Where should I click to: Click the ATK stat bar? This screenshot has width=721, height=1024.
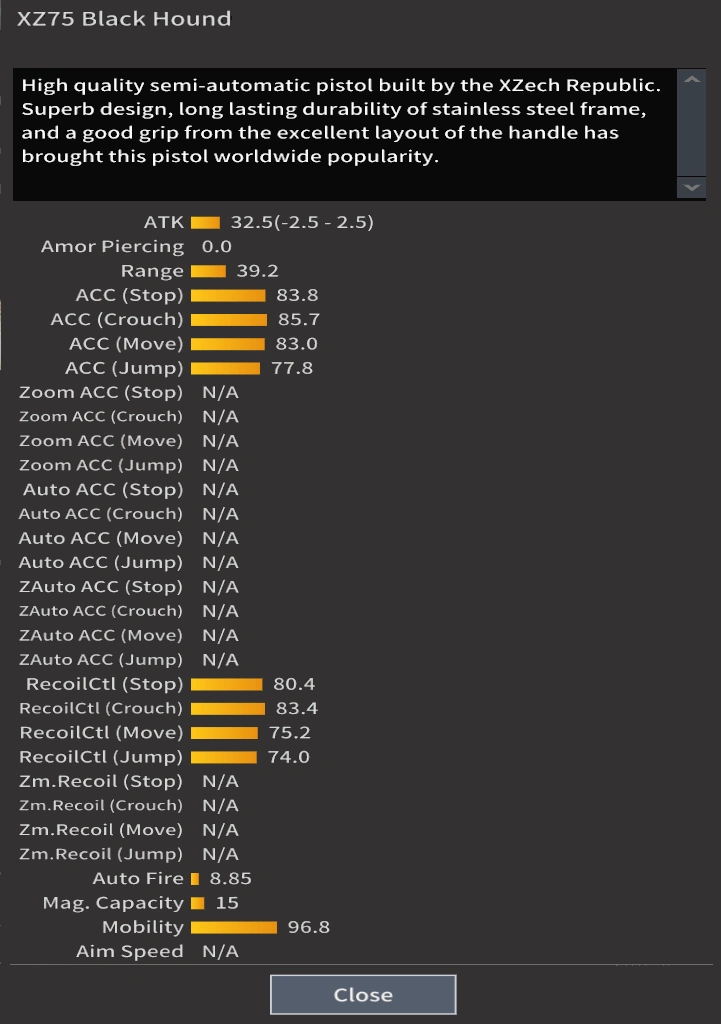click(205, 223)
